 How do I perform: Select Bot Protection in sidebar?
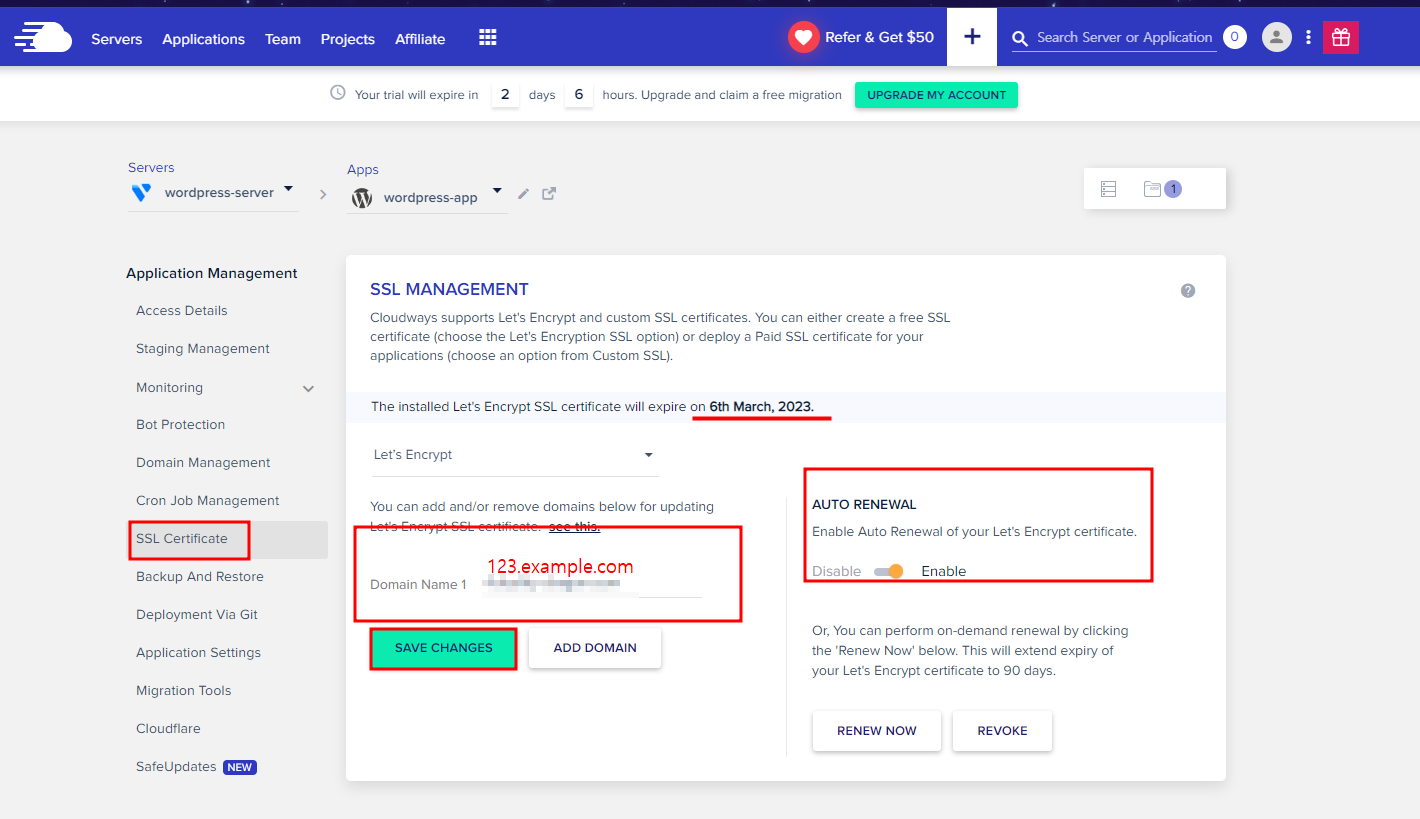pos(181,425)
